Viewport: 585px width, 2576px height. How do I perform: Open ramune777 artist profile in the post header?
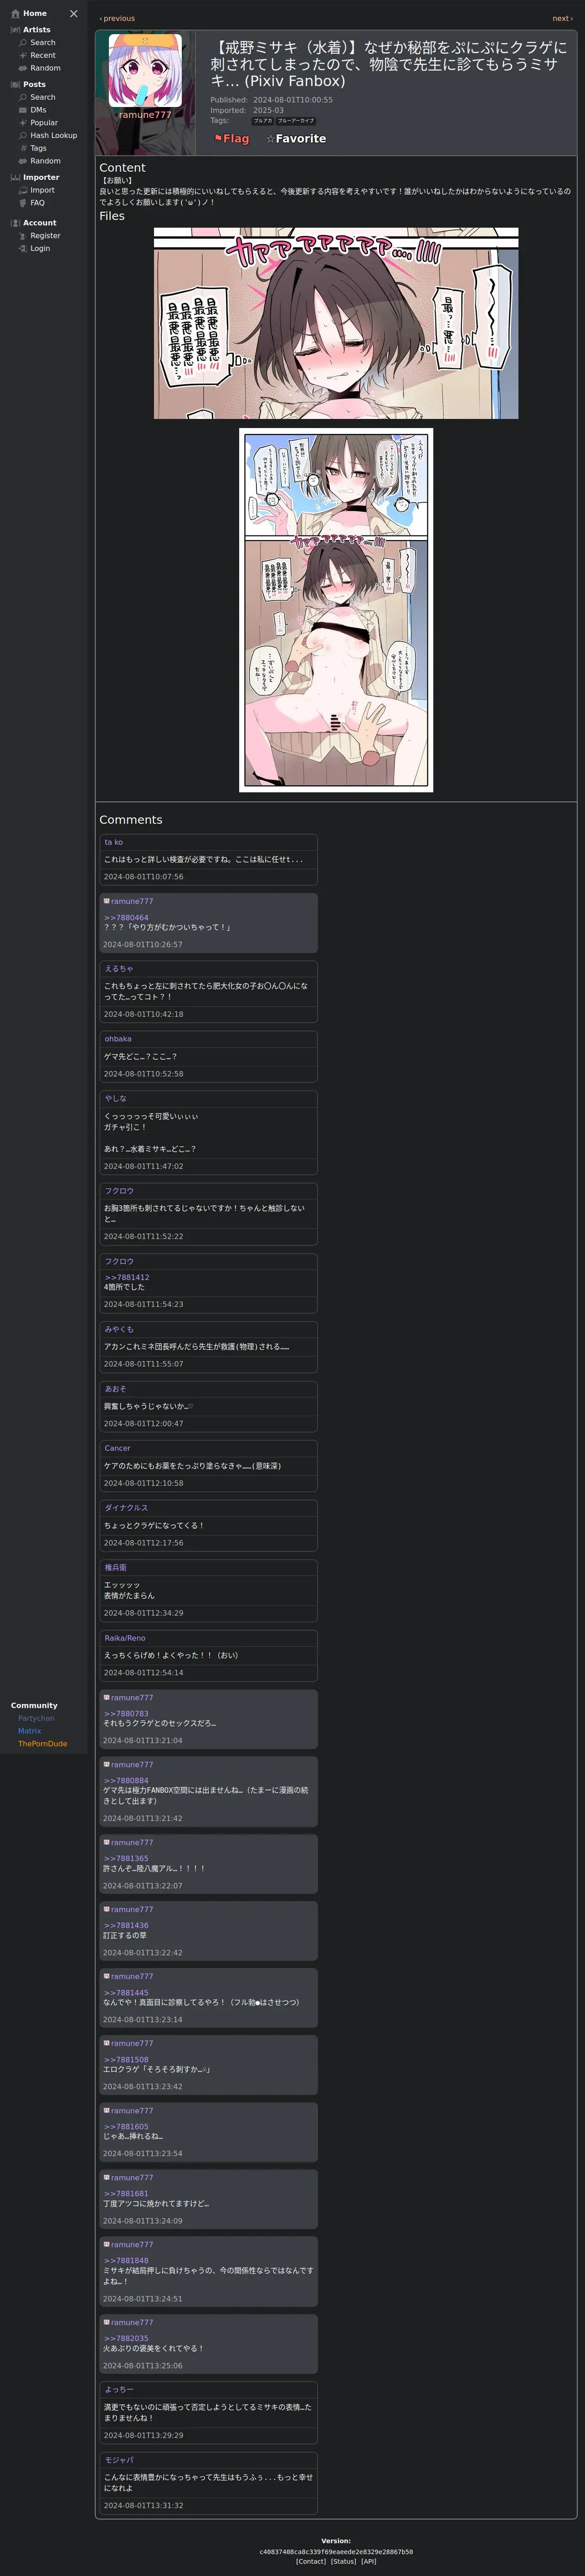coord(145,115)
